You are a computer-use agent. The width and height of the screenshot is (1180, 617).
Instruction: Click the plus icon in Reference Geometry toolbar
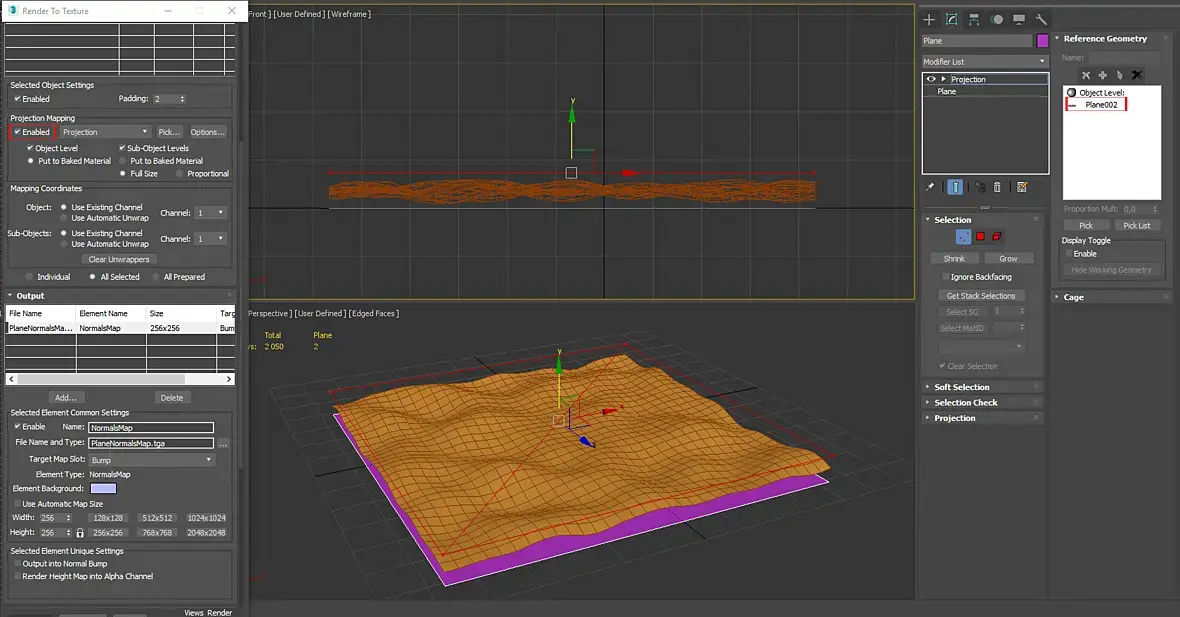[x=1102, y=75]
